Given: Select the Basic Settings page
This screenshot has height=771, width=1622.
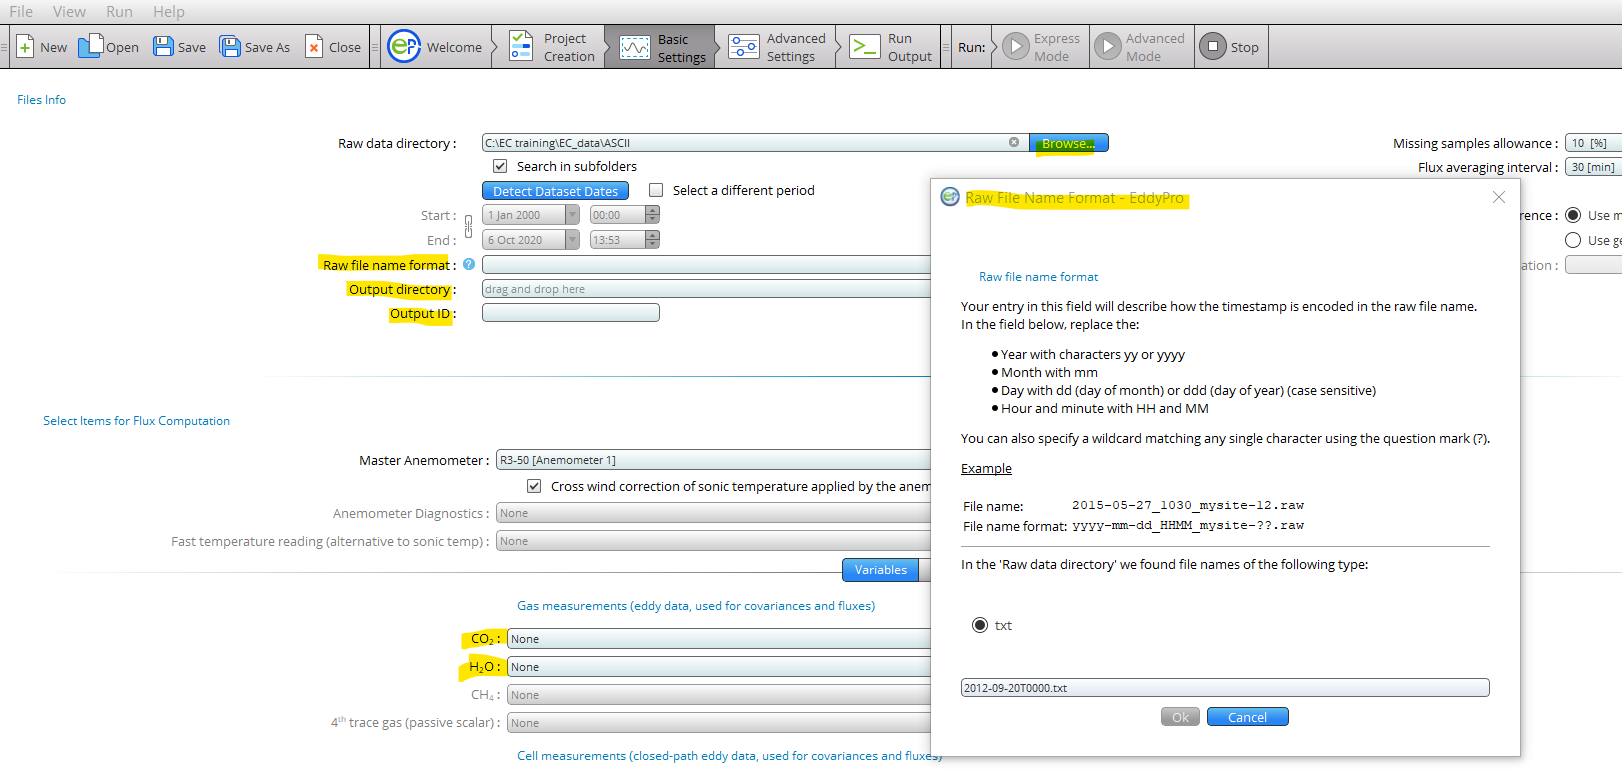Looking at the screenshot, I should click(662, 47).
